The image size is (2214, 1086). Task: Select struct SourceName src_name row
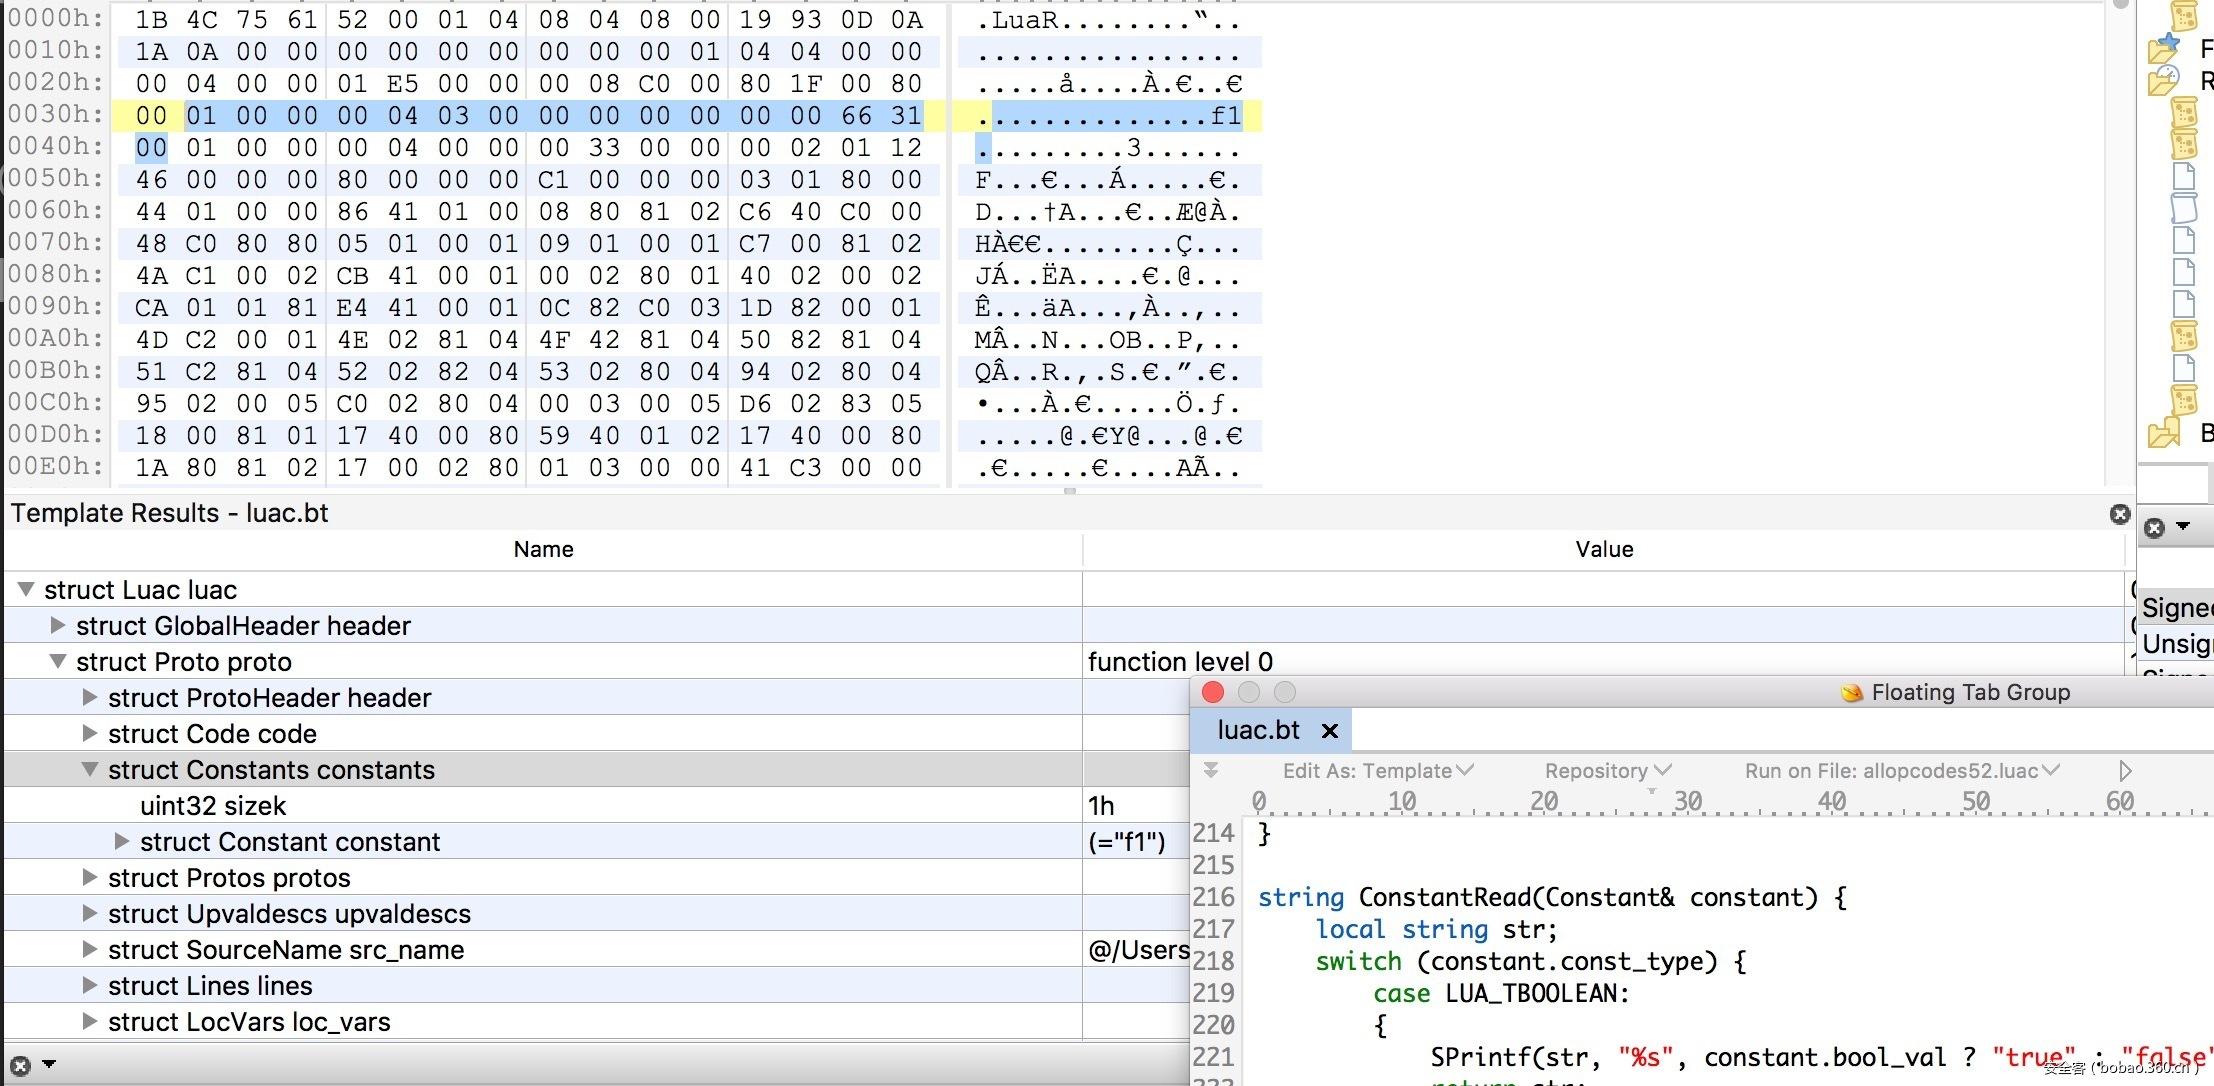[x=286, y=950]
